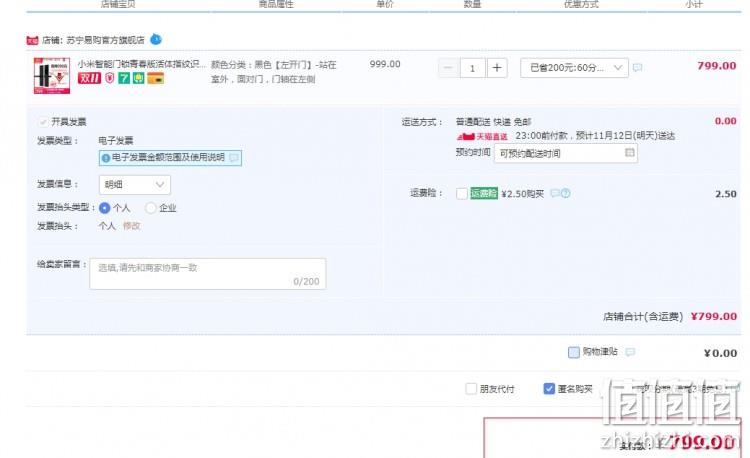Screen dimensions: 750x458
Task: Click comment icon next to 购物津贴
Action: tap(630, 352)
